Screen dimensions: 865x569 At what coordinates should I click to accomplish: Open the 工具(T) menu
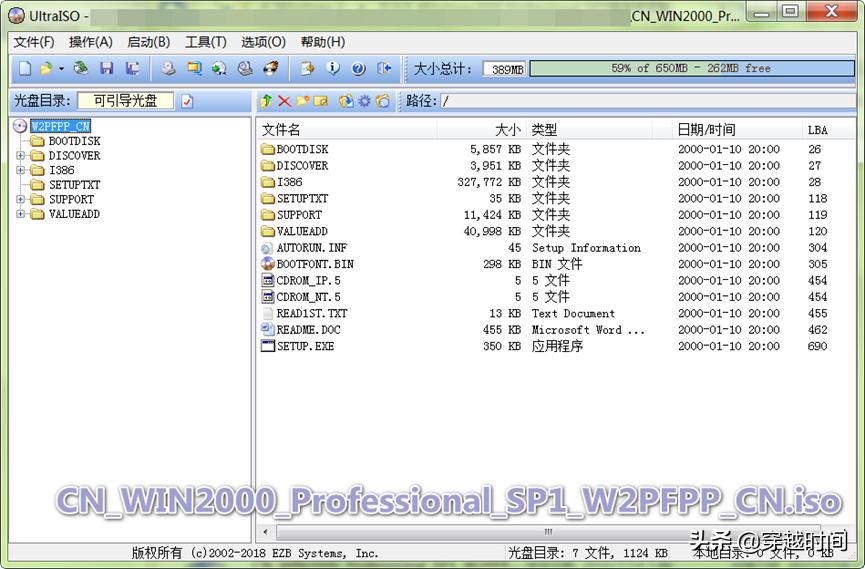[206, 42]
